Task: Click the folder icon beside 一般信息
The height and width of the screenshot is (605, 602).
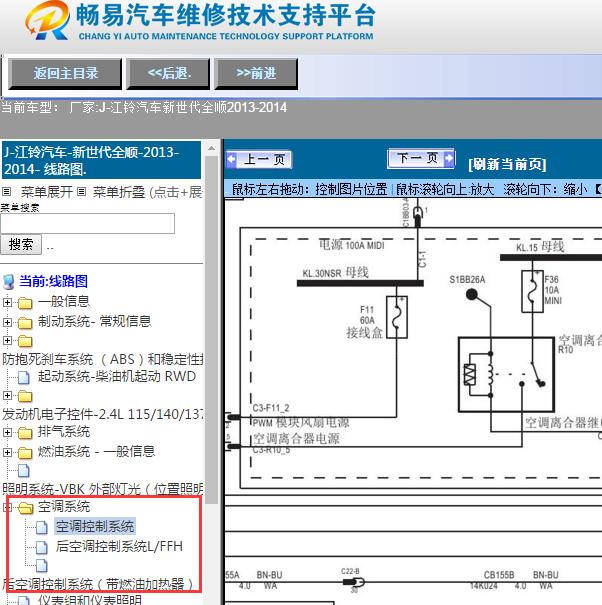Action: point(25,302)
